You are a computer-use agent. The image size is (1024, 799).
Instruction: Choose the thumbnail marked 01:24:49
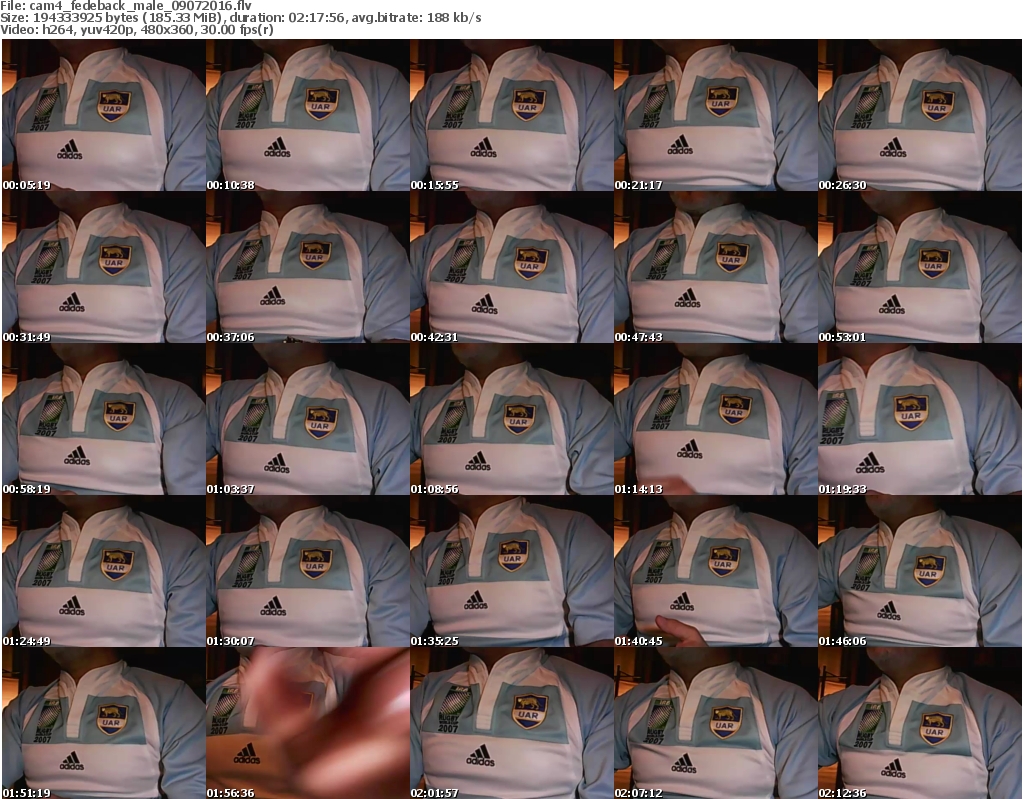pyautogui.click(x=104, y=571)
